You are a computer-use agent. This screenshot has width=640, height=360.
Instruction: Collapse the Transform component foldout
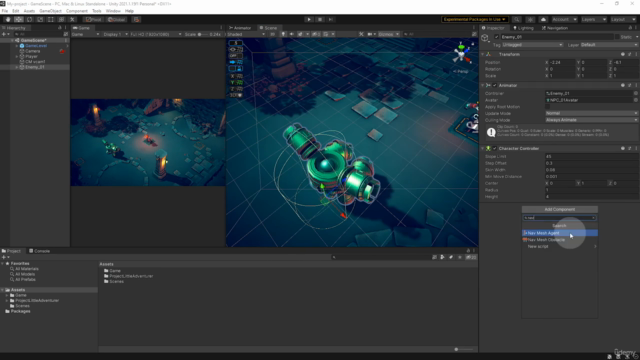click(x=483, y=54)
